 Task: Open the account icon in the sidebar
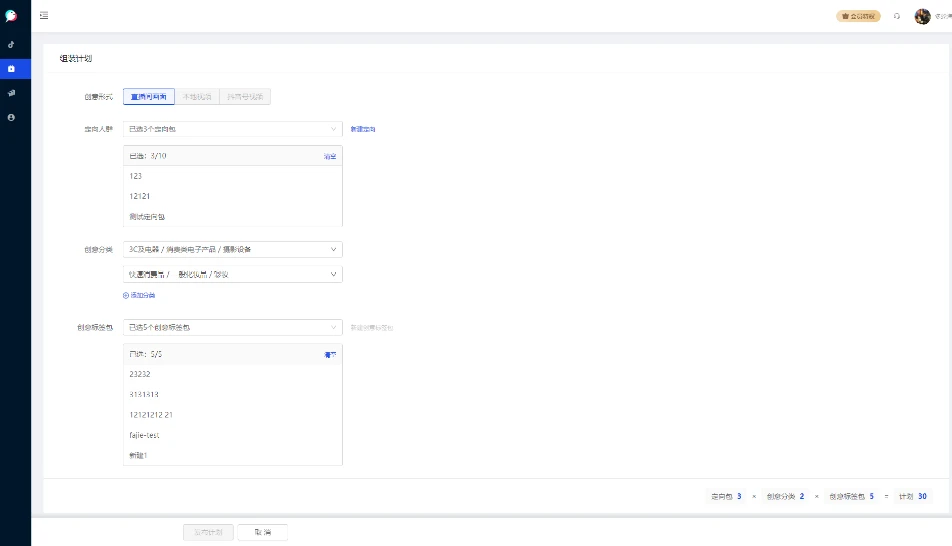coord(11,117)
